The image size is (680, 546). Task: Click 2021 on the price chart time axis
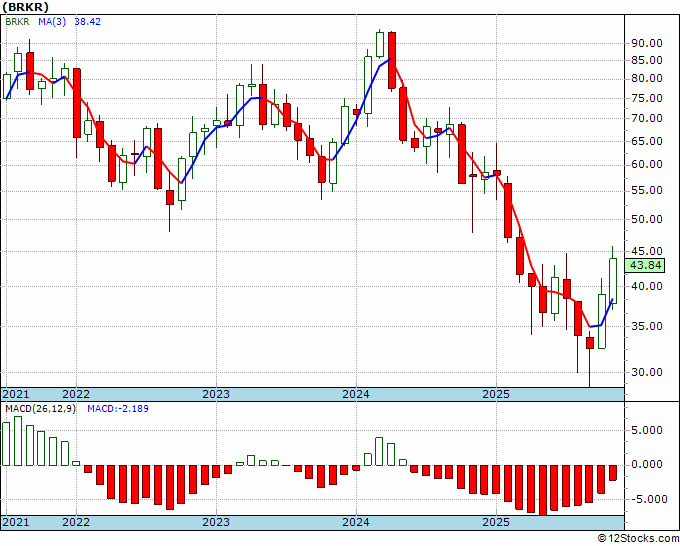tap(16, 394)
